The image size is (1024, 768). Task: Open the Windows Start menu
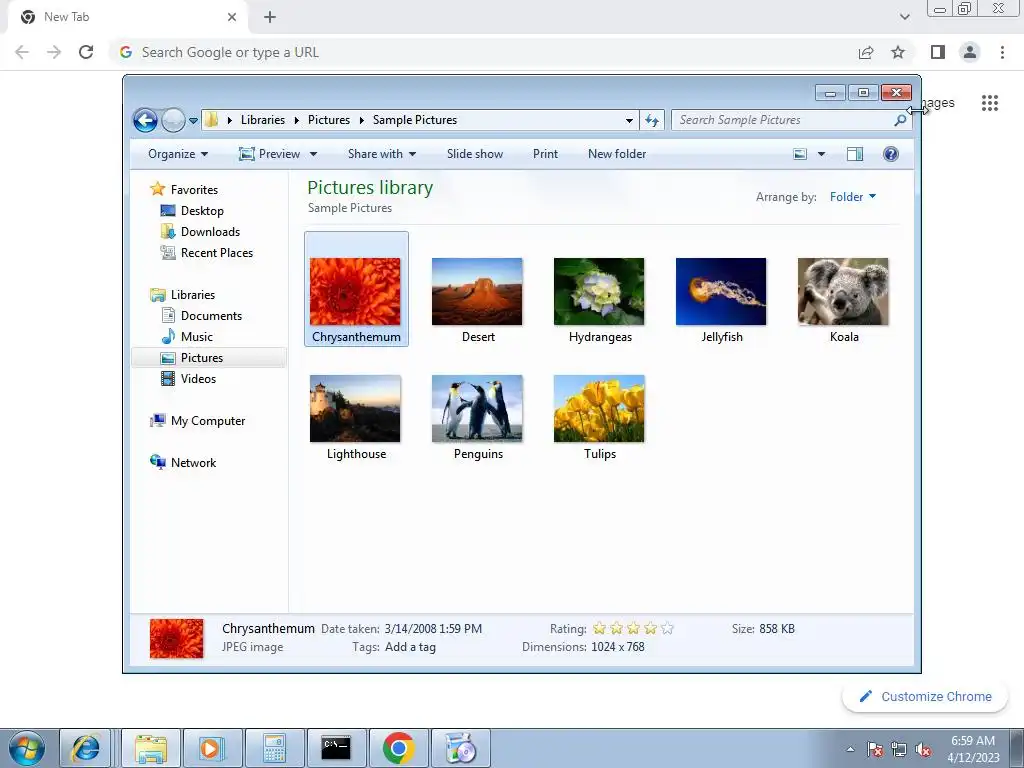pos(27,748)
